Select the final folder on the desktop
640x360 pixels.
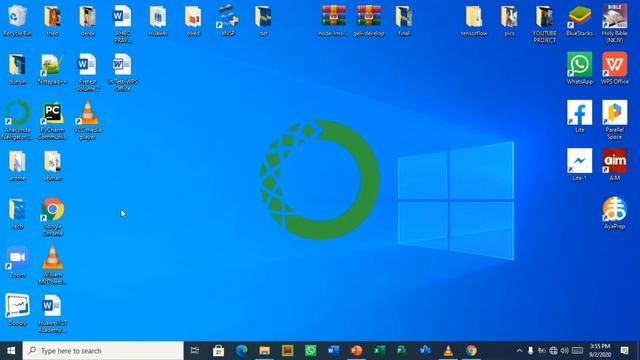(x=404, y=20)
